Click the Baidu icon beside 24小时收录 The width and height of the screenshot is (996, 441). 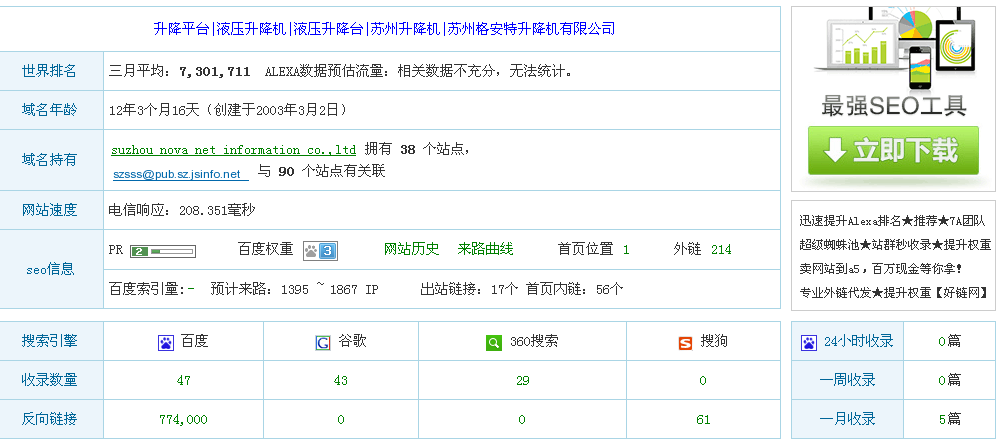tap(809, 342)
